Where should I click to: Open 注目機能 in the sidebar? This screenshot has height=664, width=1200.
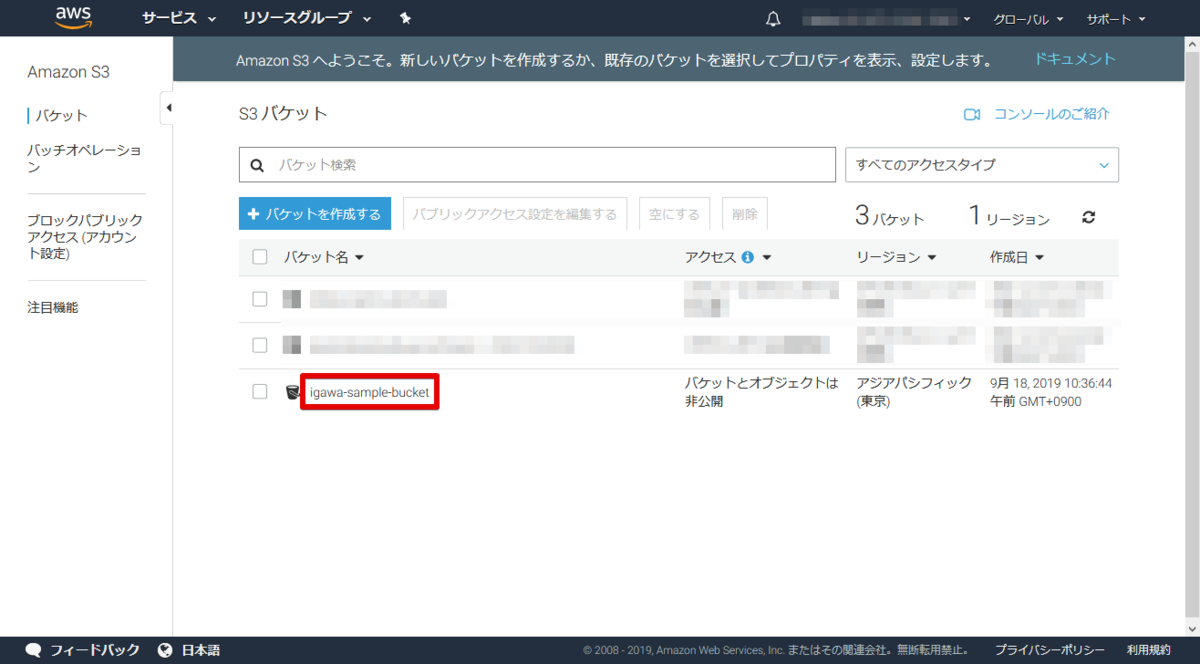click(x=53, y=308)
